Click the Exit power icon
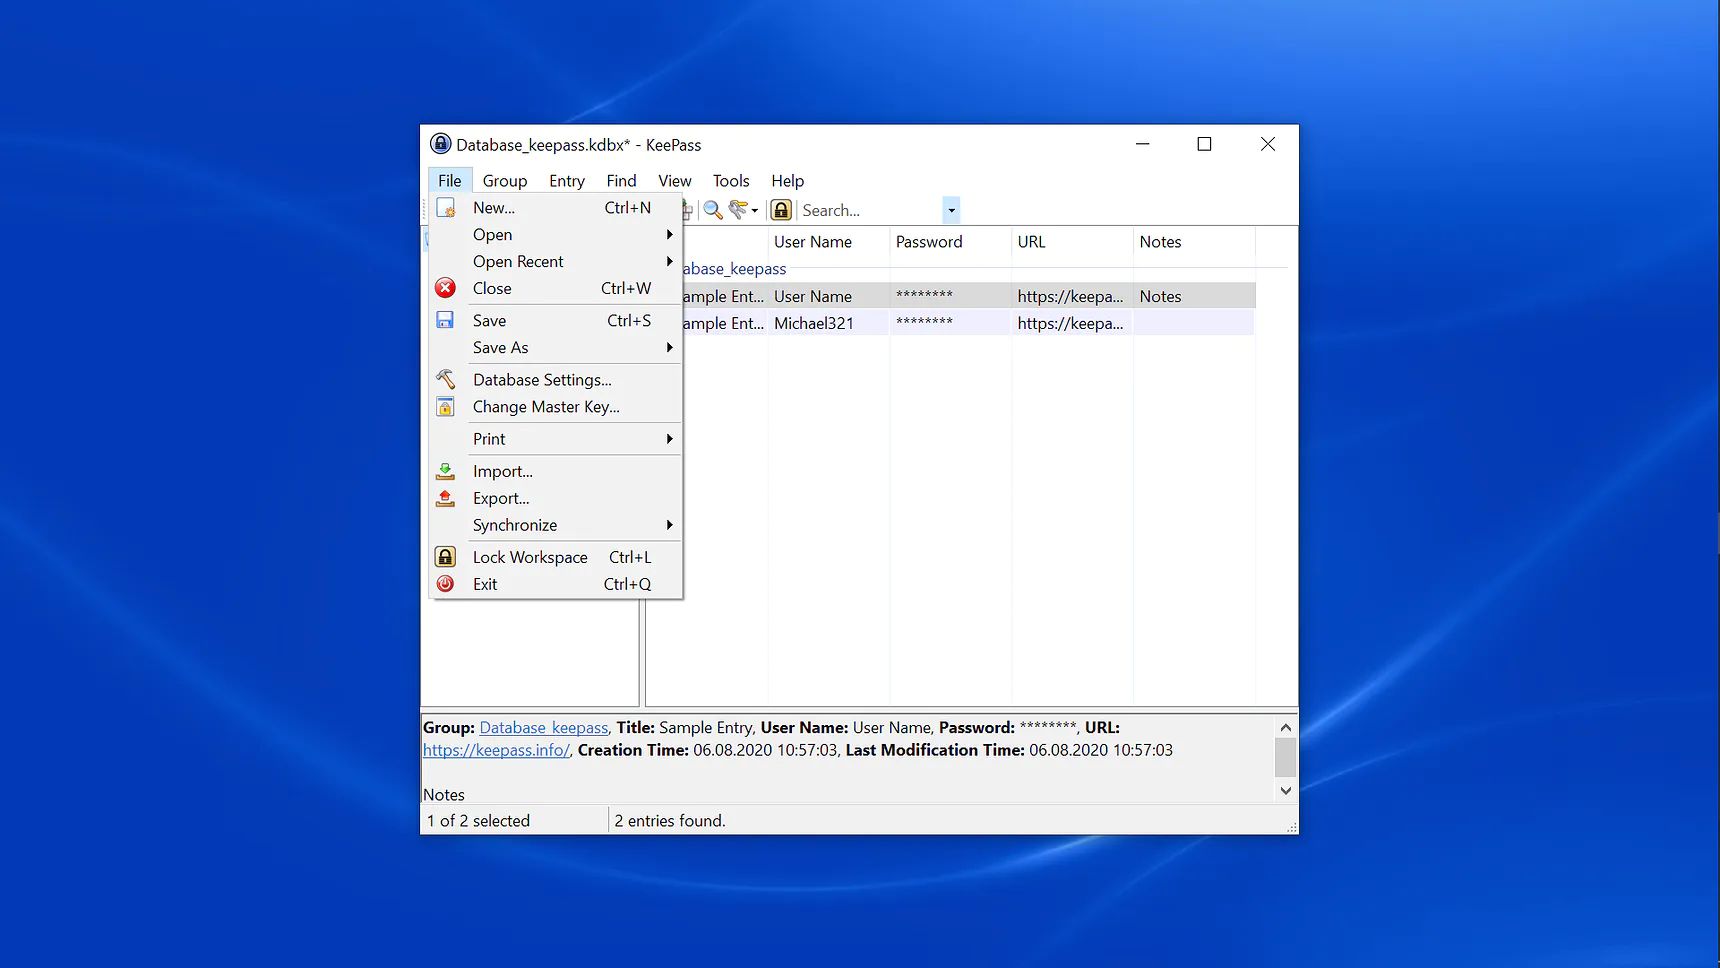Image resolution: width=1720 pixels, height=968 pixels. tap(446, 584)
